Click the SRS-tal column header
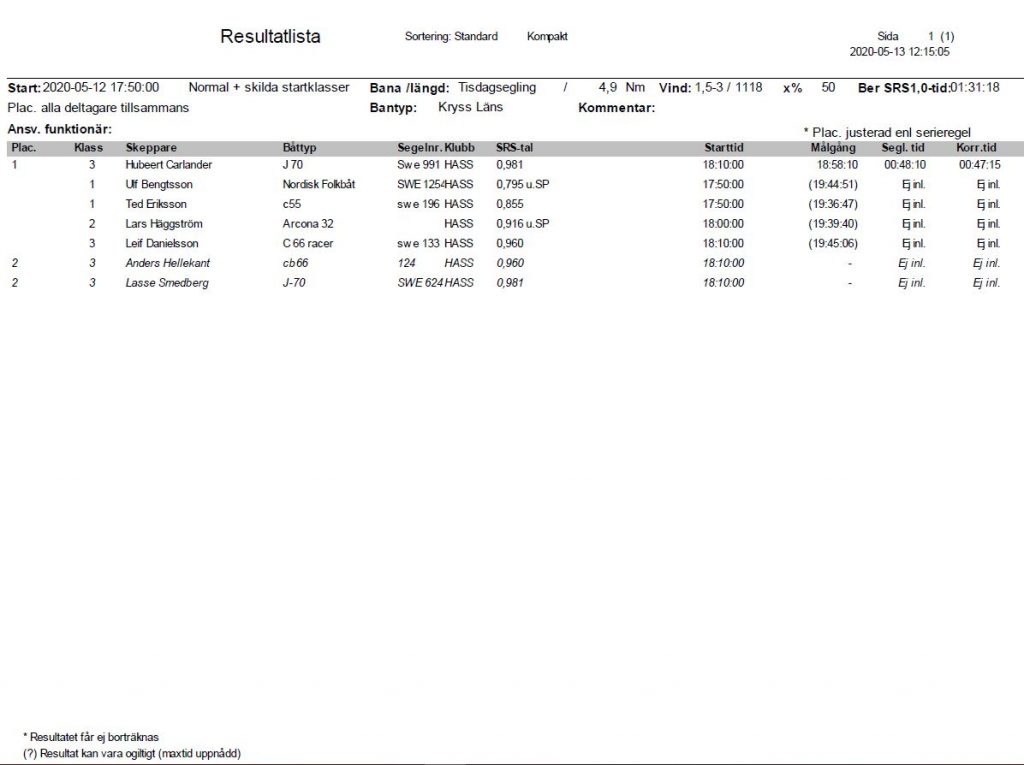 click(514, 148)
